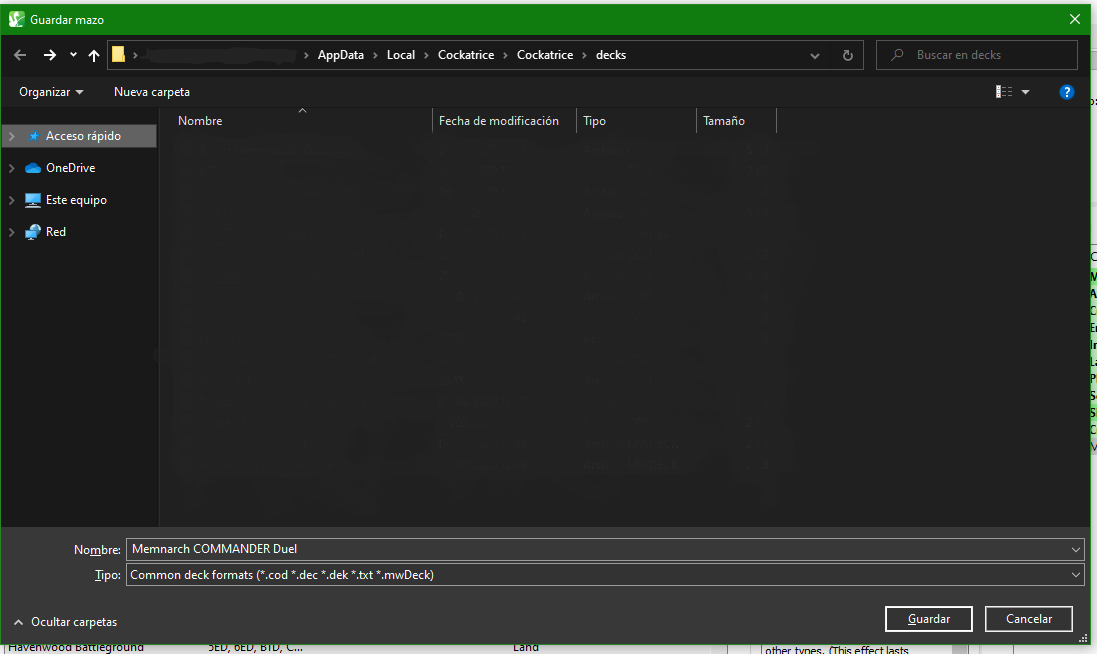
Task: Go forward with the right arrow
Action: [x=49, y=55]
